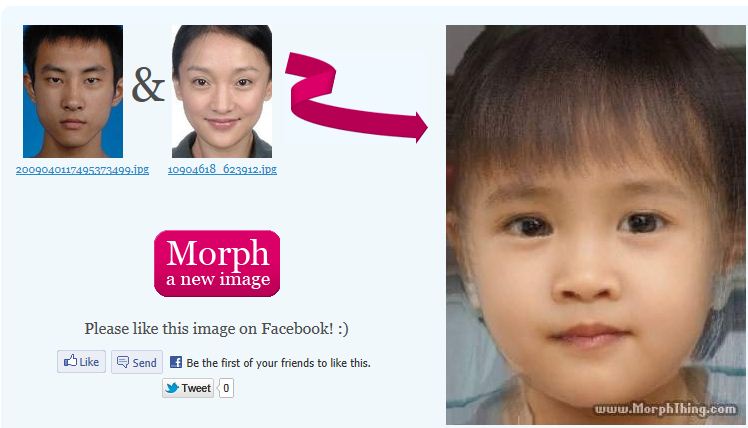
Task: Open the link 2009040117495373499.jpg
Action: (83, 169)
